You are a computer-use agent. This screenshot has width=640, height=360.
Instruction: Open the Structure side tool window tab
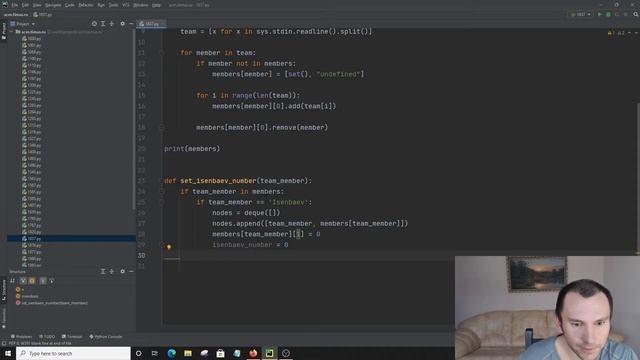[4, 291]
